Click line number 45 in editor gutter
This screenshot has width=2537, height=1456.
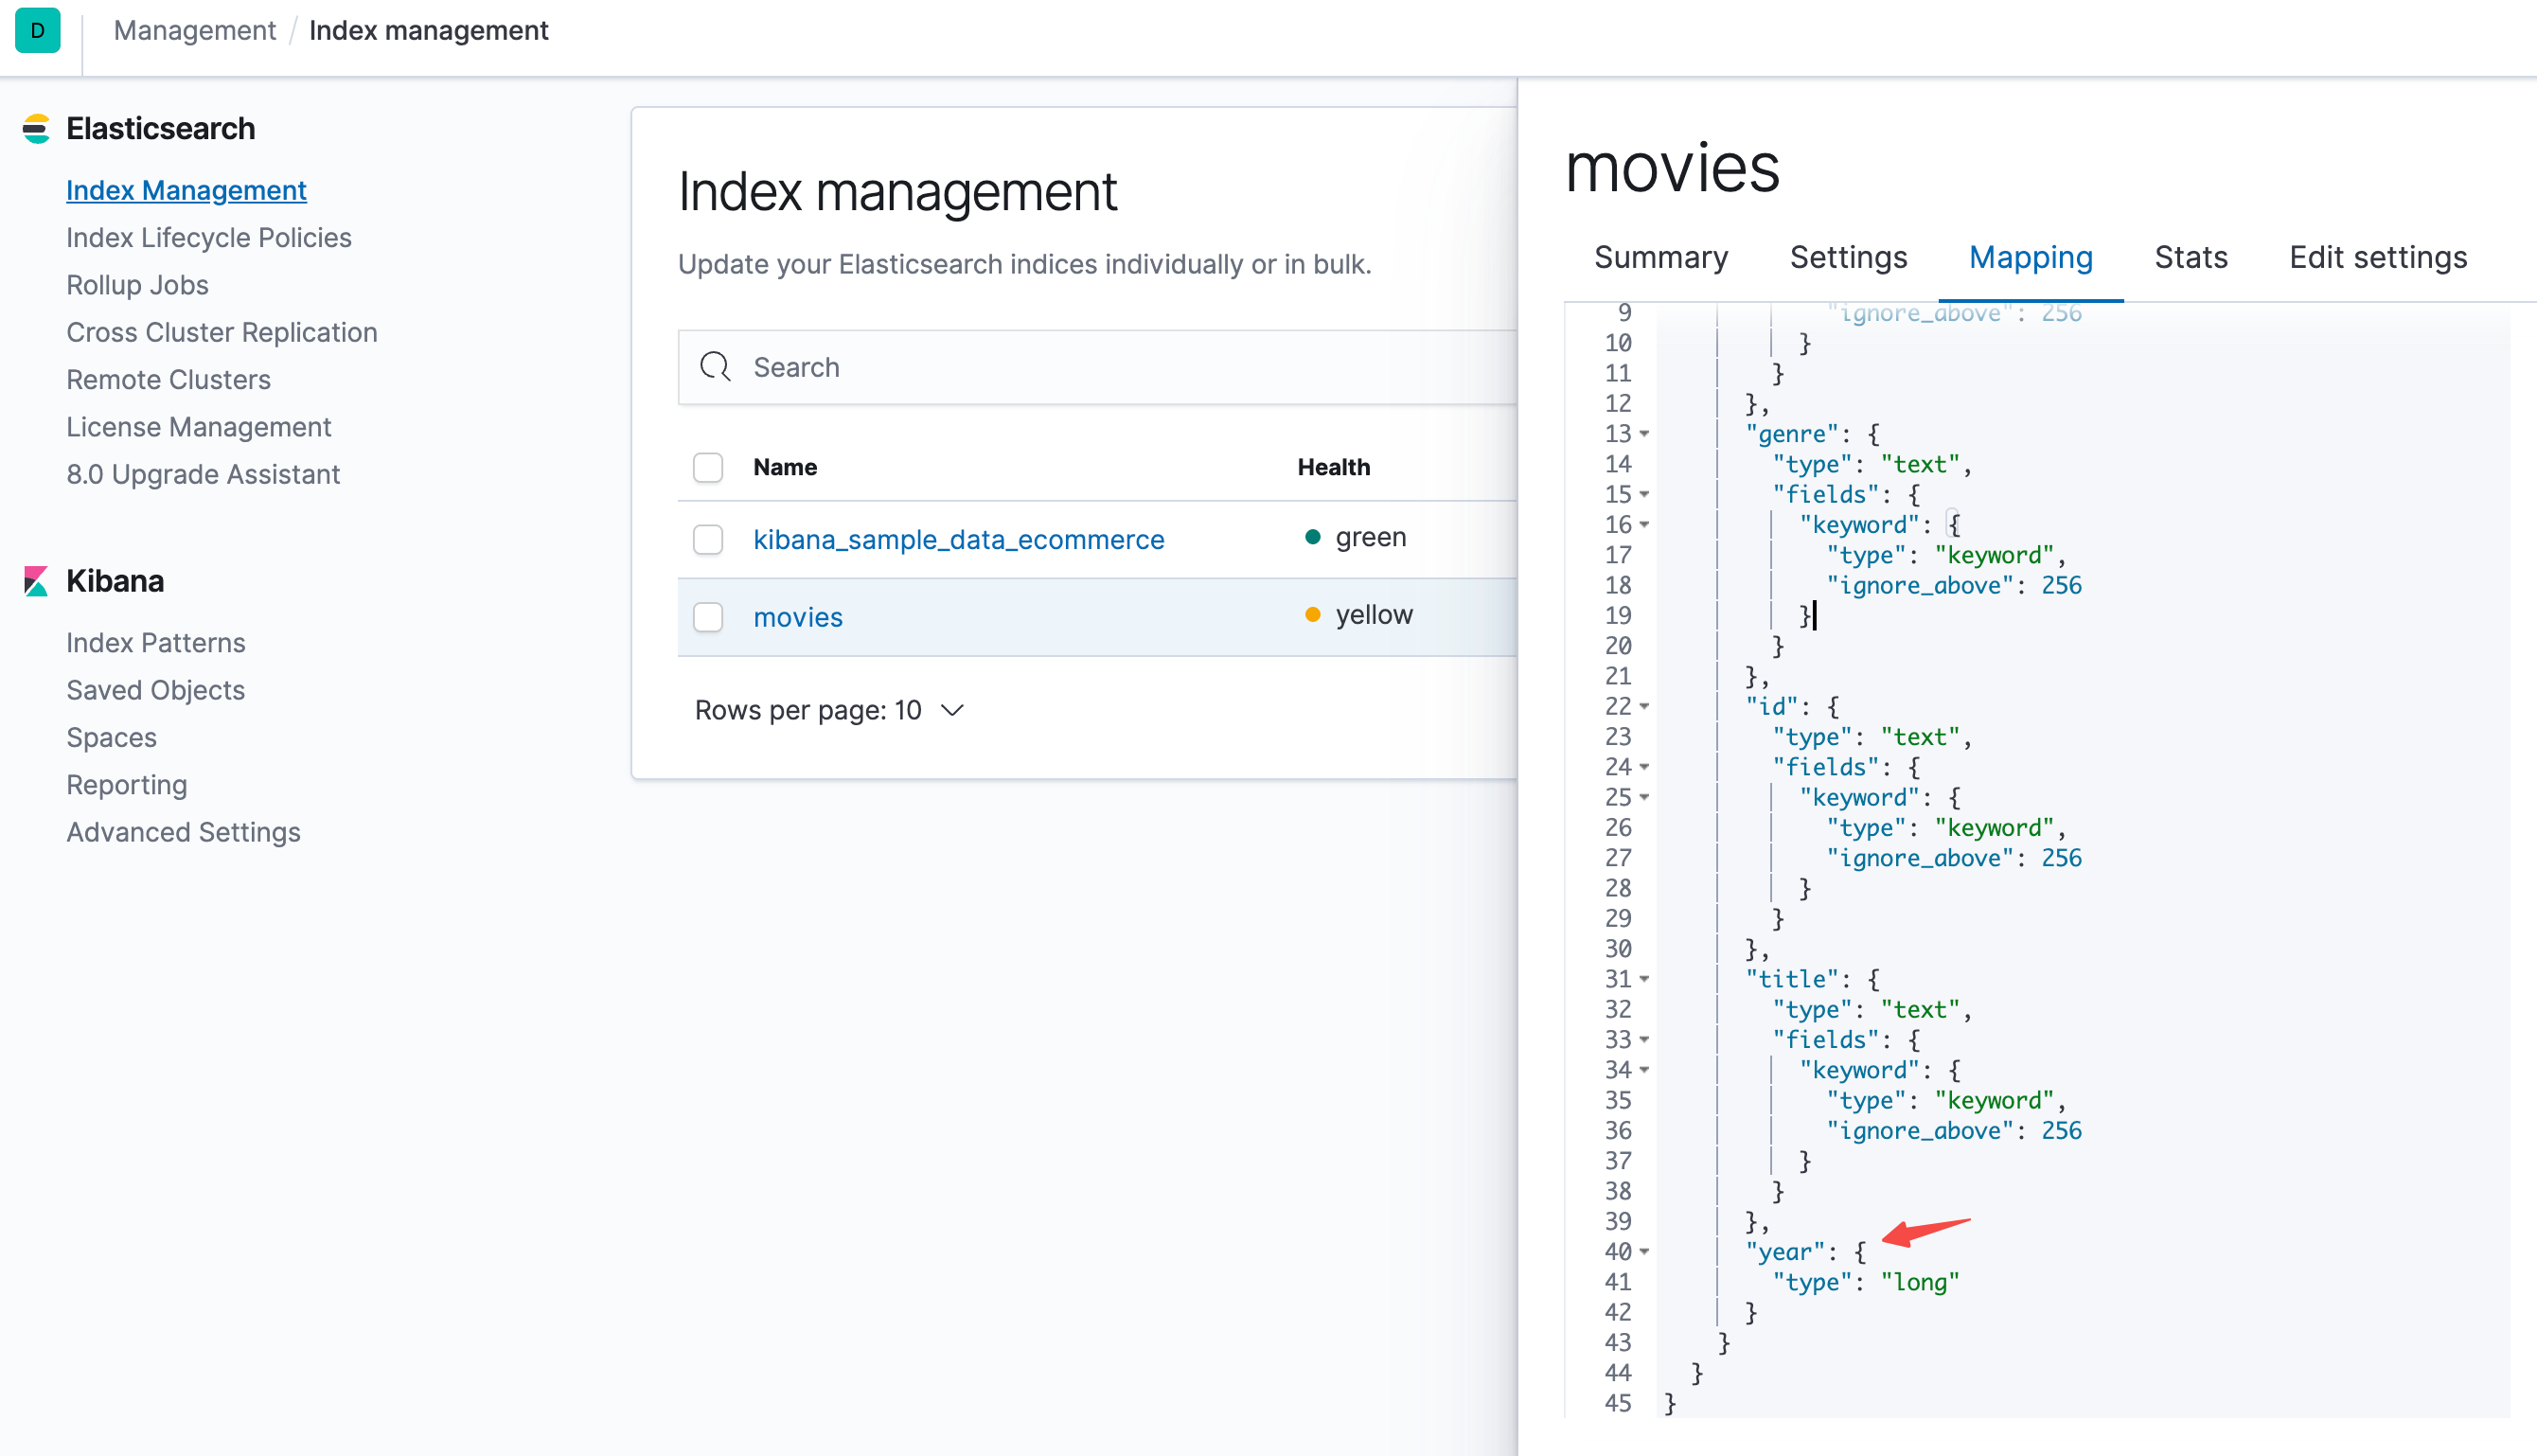(1617, 1403)
